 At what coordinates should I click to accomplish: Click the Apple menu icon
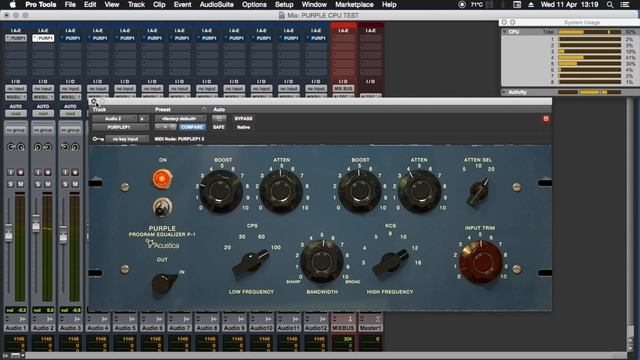point(13,4)
